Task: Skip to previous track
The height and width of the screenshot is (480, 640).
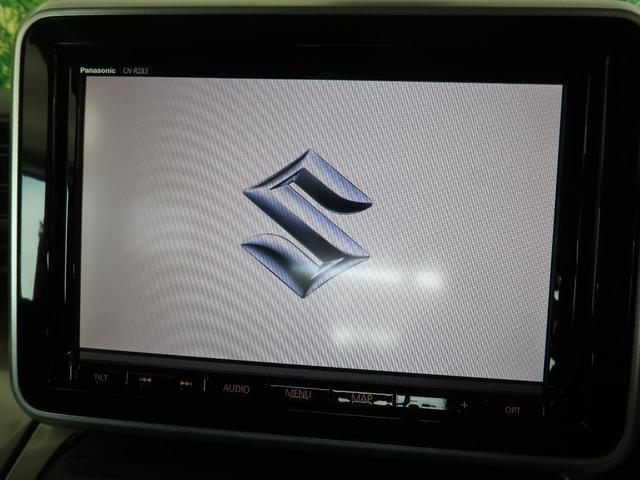Action: 145,380
